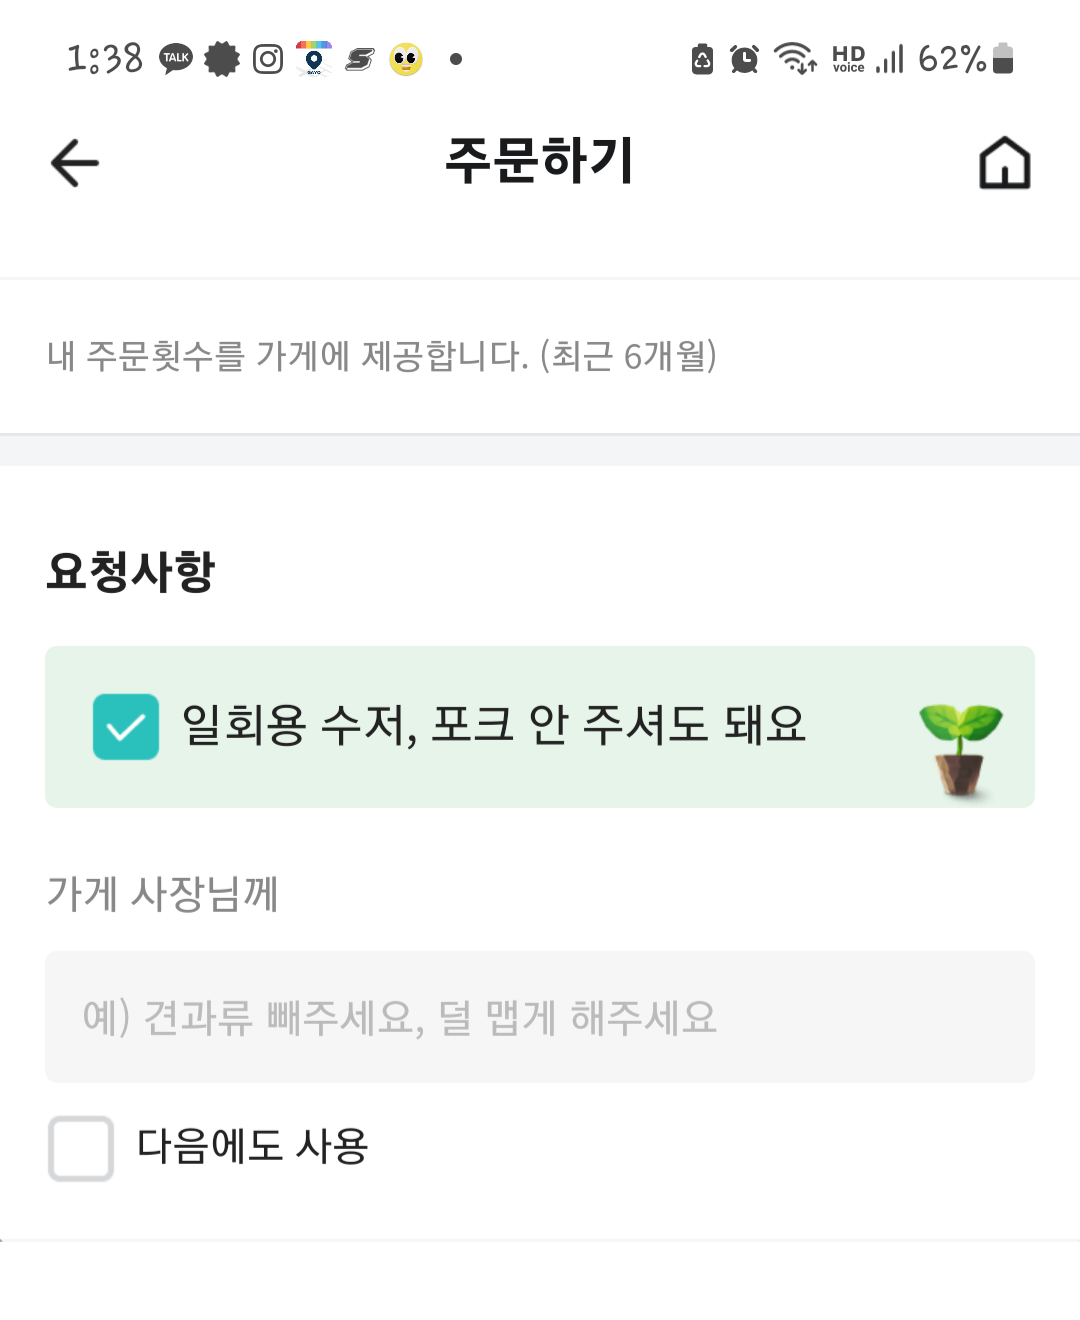Check the '다음에도 사용' checkbox
The width and height of the screenshot is (1080, 1320).
(x=81, y=1148)
